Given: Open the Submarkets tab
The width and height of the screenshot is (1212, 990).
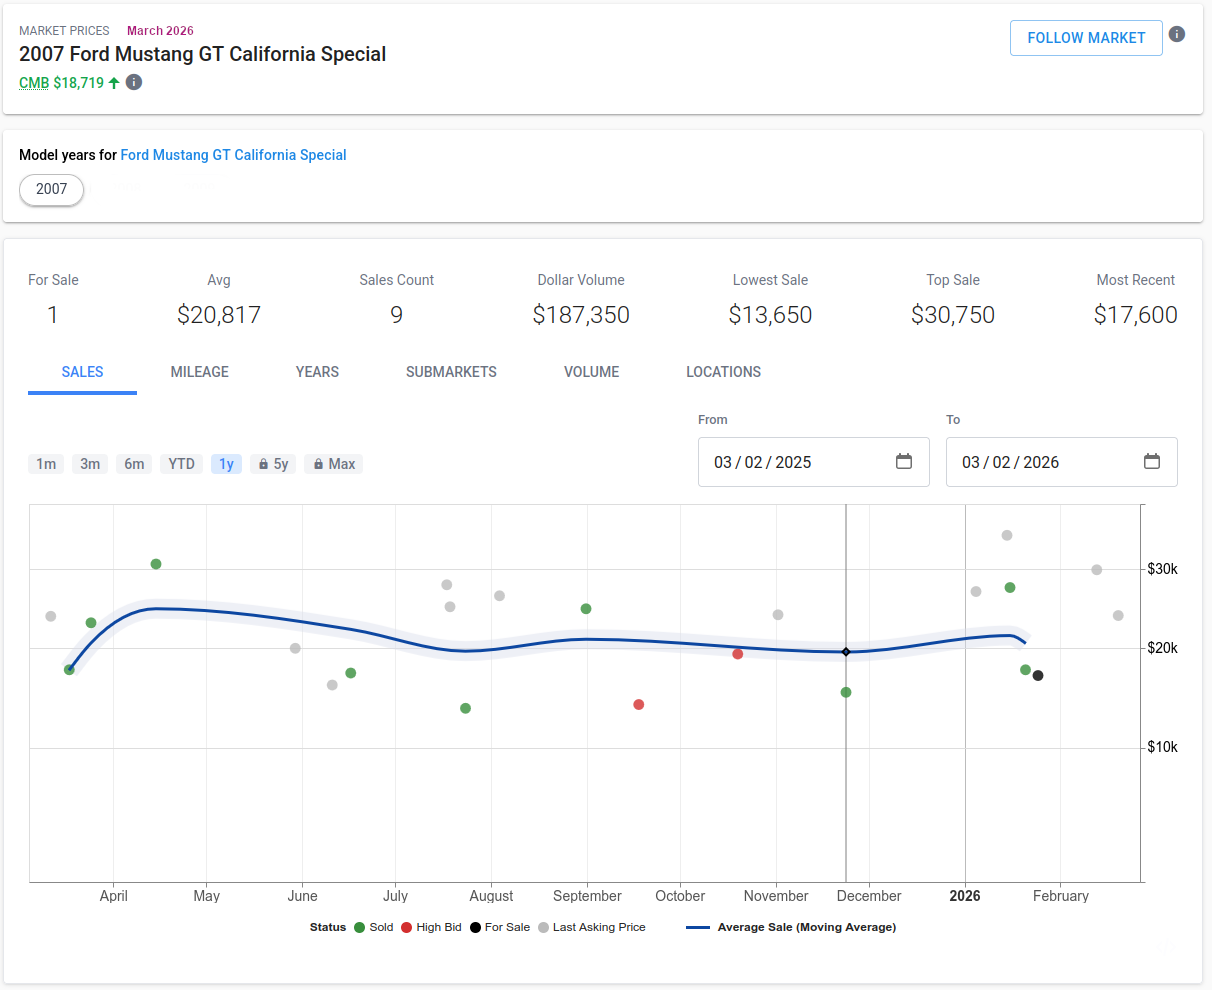Looking at the screenshot, I should click(x=451, y=372).
